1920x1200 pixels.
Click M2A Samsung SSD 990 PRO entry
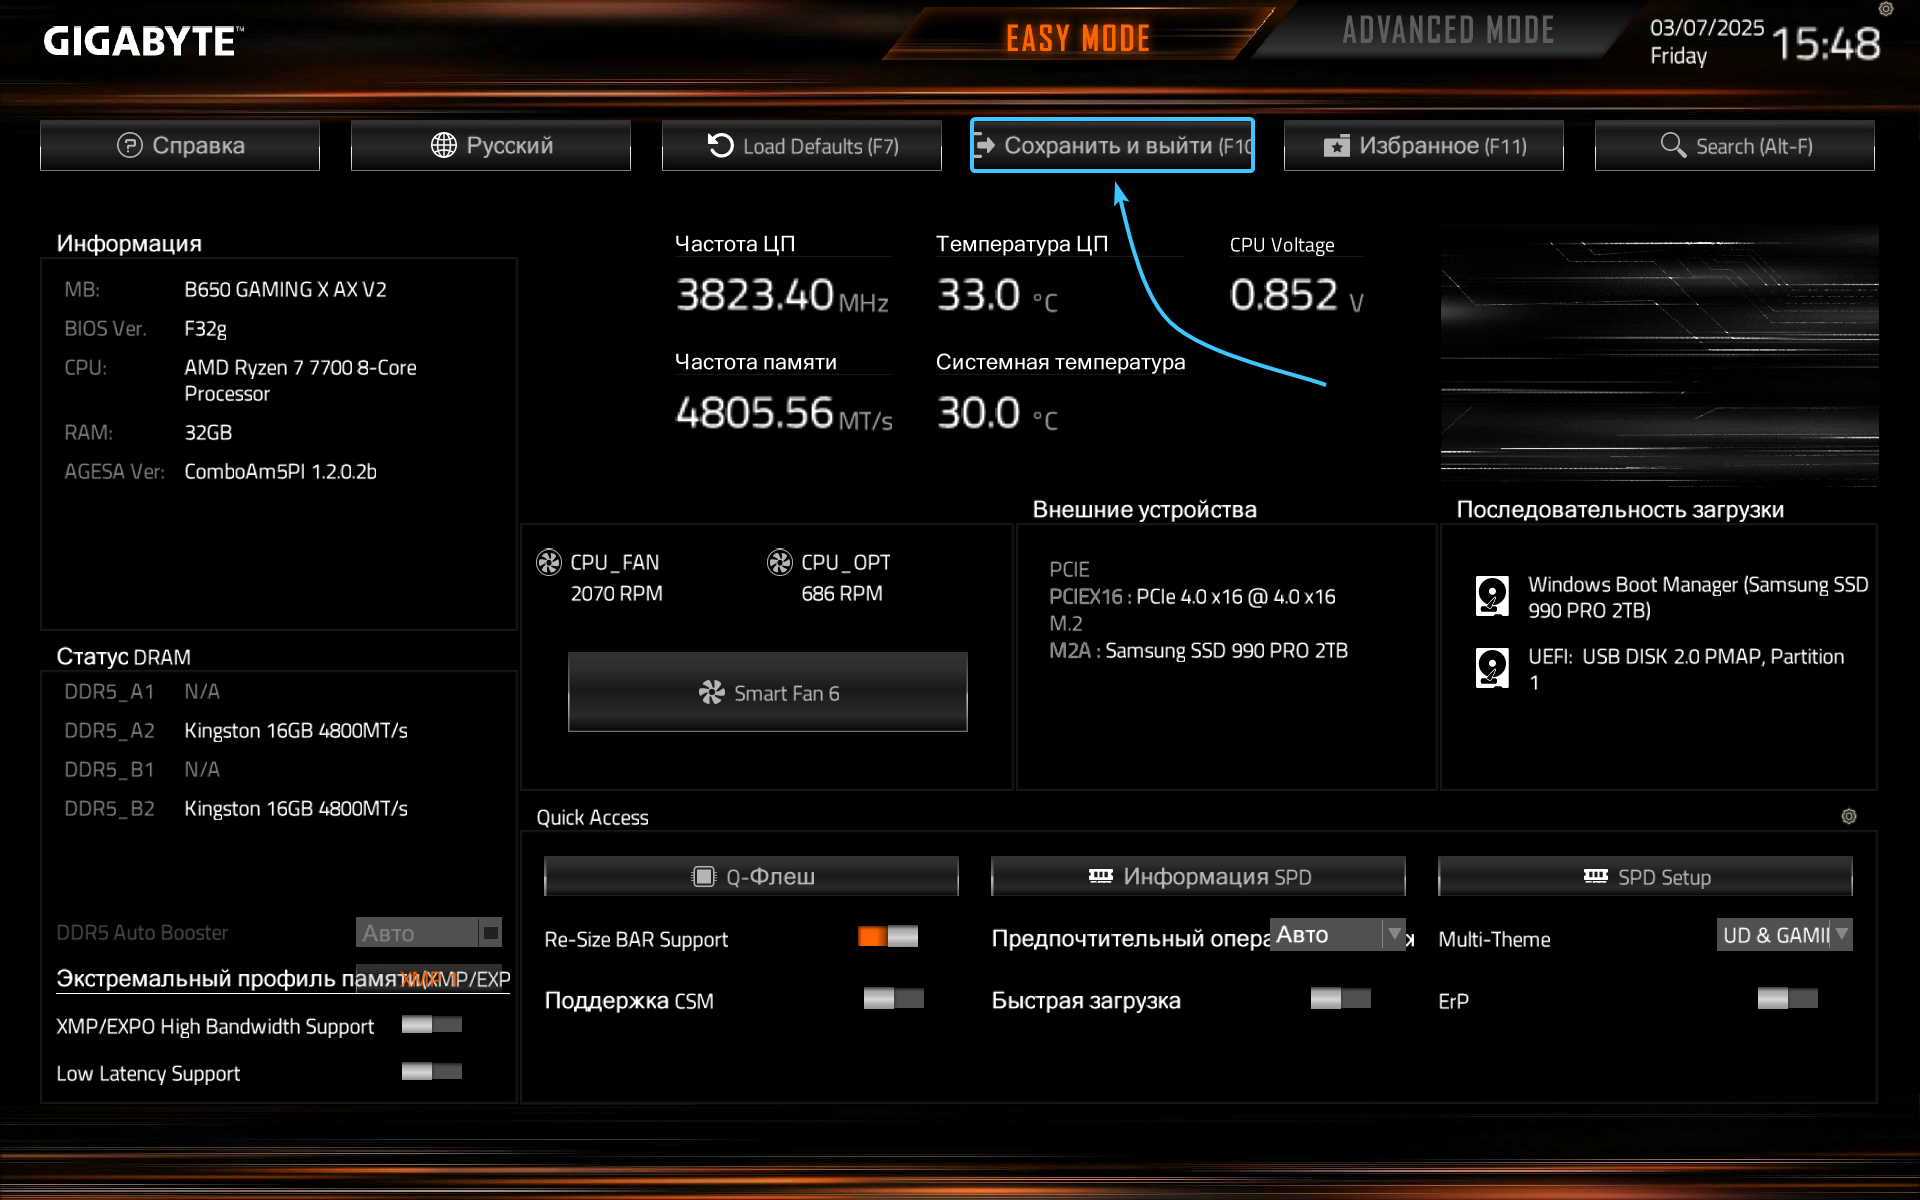(x=1198, y=651)
